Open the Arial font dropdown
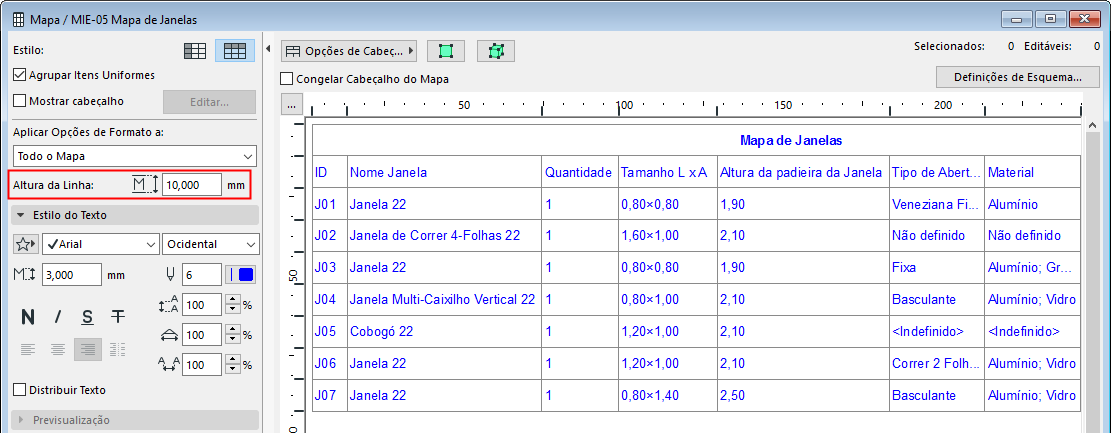1111x433 pixels. (x=101, y=244)
